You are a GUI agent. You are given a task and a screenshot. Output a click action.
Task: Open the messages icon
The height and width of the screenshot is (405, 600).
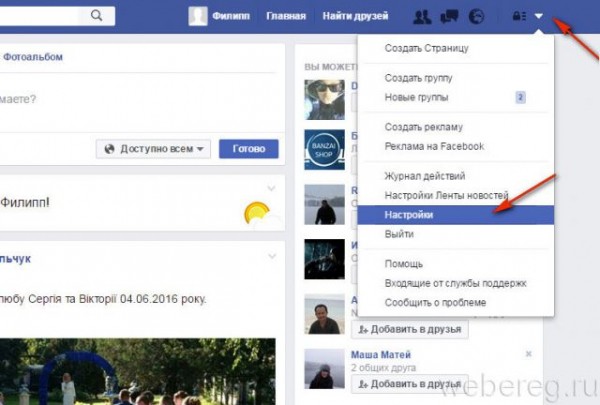(449, 16)
